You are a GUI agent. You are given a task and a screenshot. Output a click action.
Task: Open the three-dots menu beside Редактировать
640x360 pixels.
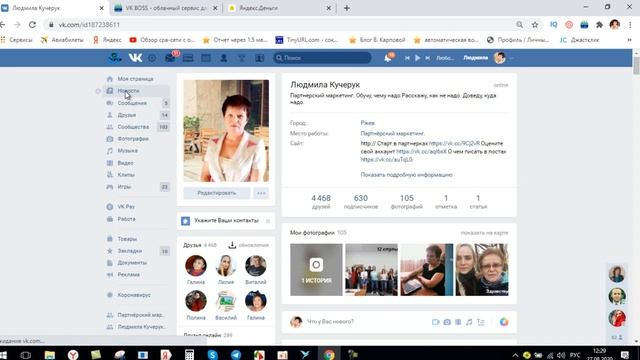(261, 193)
